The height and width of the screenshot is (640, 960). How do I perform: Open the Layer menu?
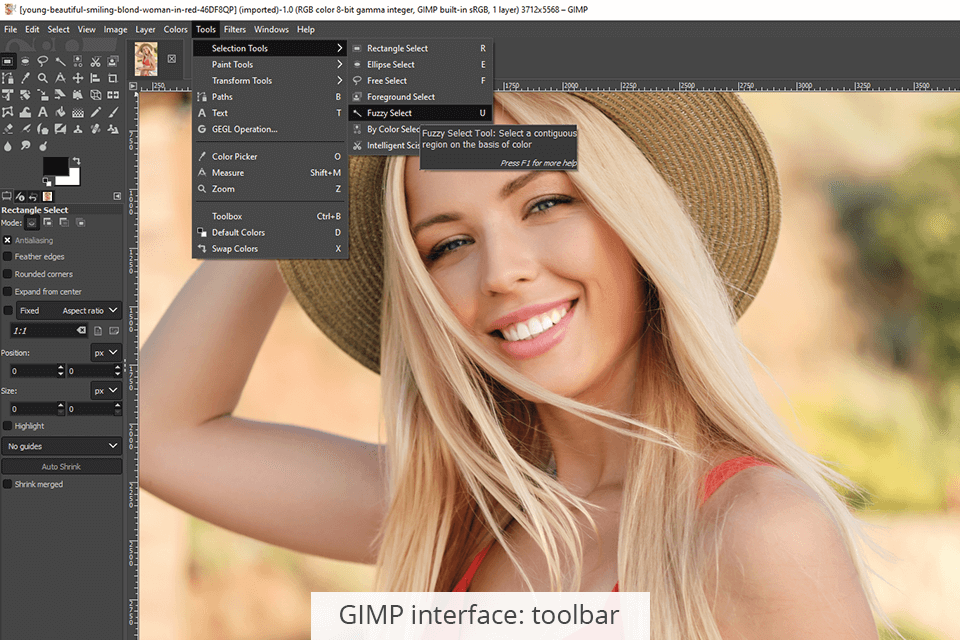click(145, 29)
